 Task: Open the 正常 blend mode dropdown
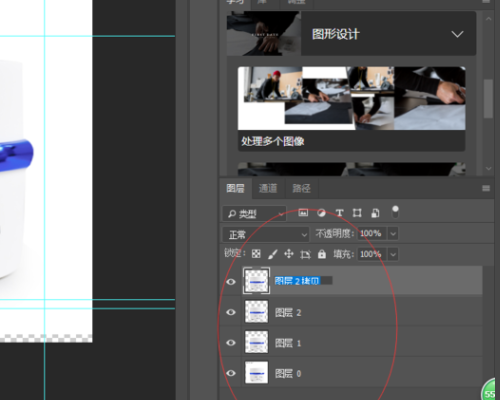[266, 235]
